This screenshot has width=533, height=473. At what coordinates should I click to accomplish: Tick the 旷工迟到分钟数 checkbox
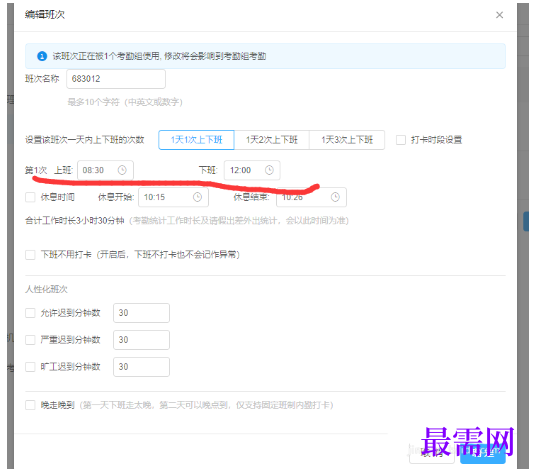[30, 367]
